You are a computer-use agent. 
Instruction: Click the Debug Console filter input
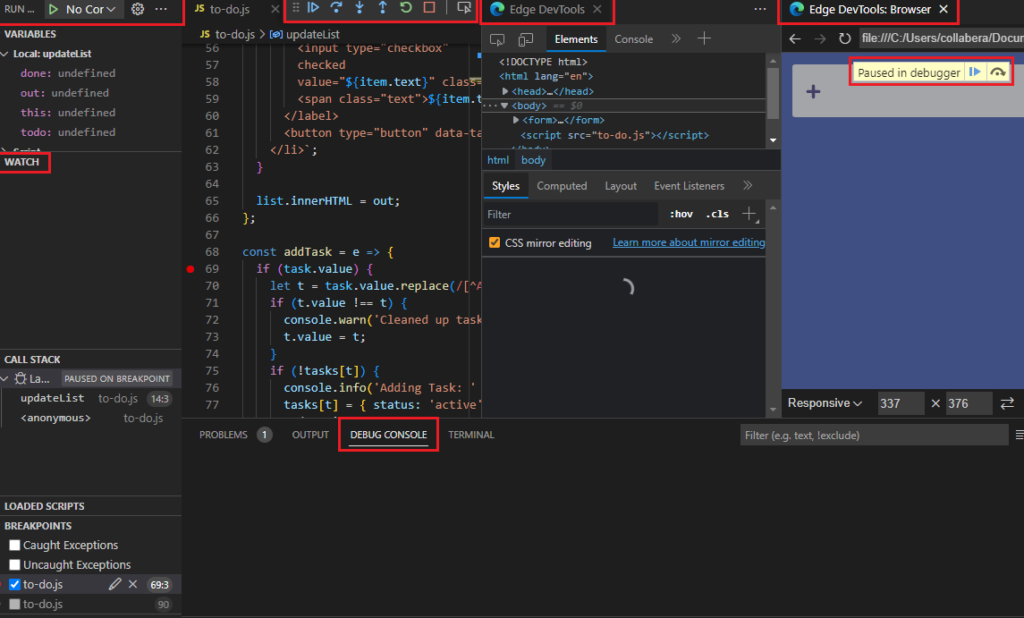(874, 435)
